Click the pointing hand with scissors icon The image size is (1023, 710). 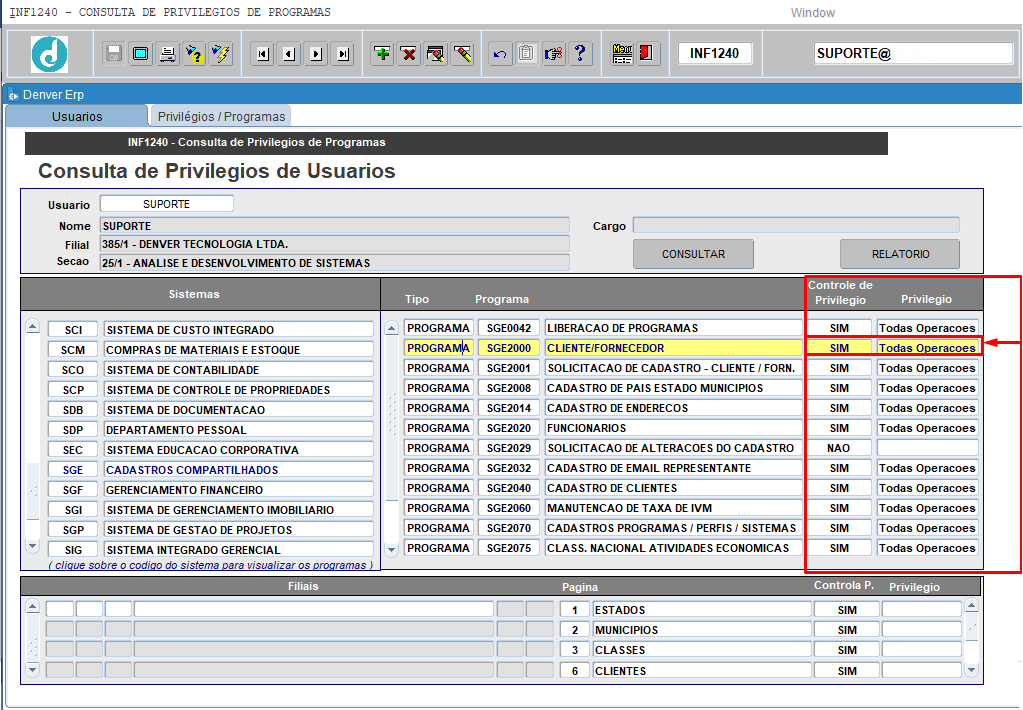(x=553, y=54)
